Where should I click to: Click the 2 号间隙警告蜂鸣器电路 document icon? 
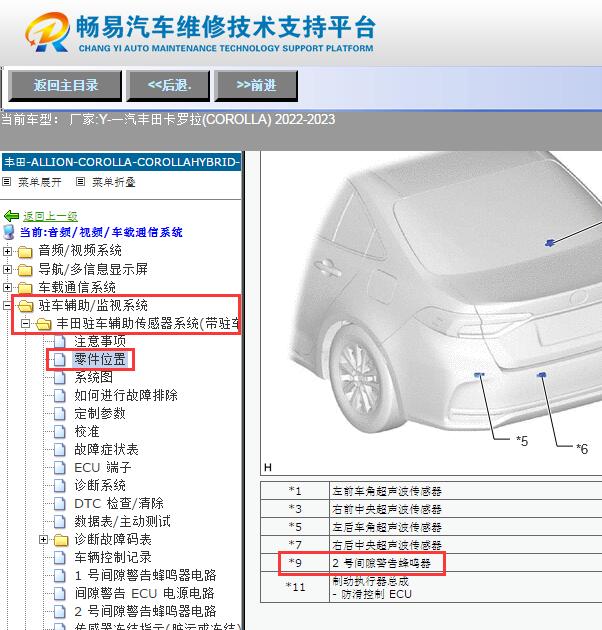(59, 612)
